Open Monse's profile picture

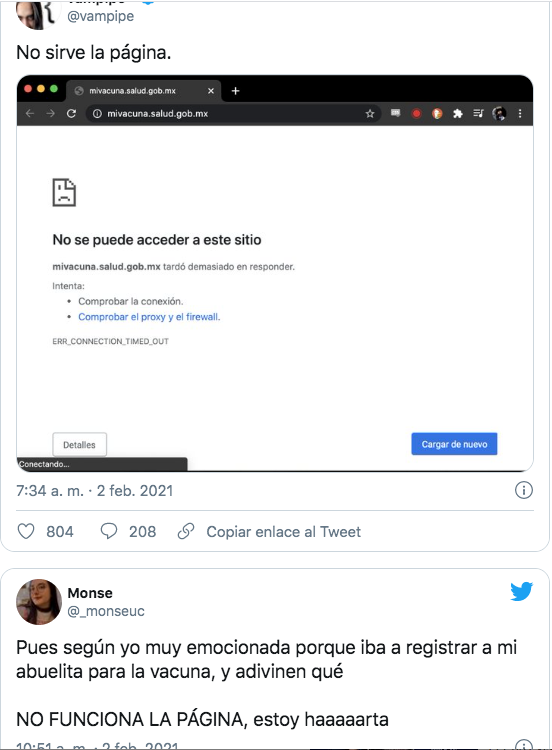coord(39,602)
